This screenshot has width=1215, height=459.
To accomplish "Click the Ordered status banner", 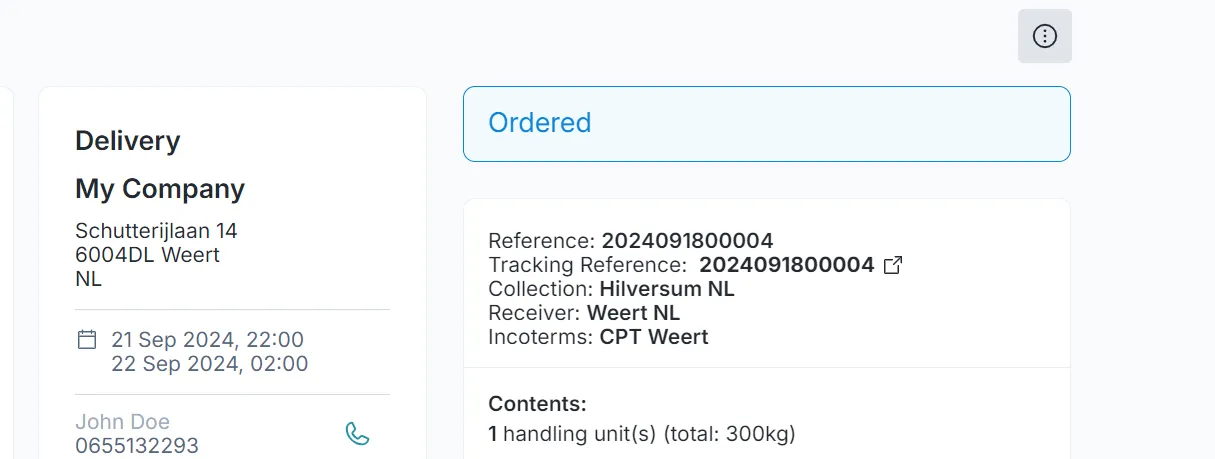I will click(767, 124).
